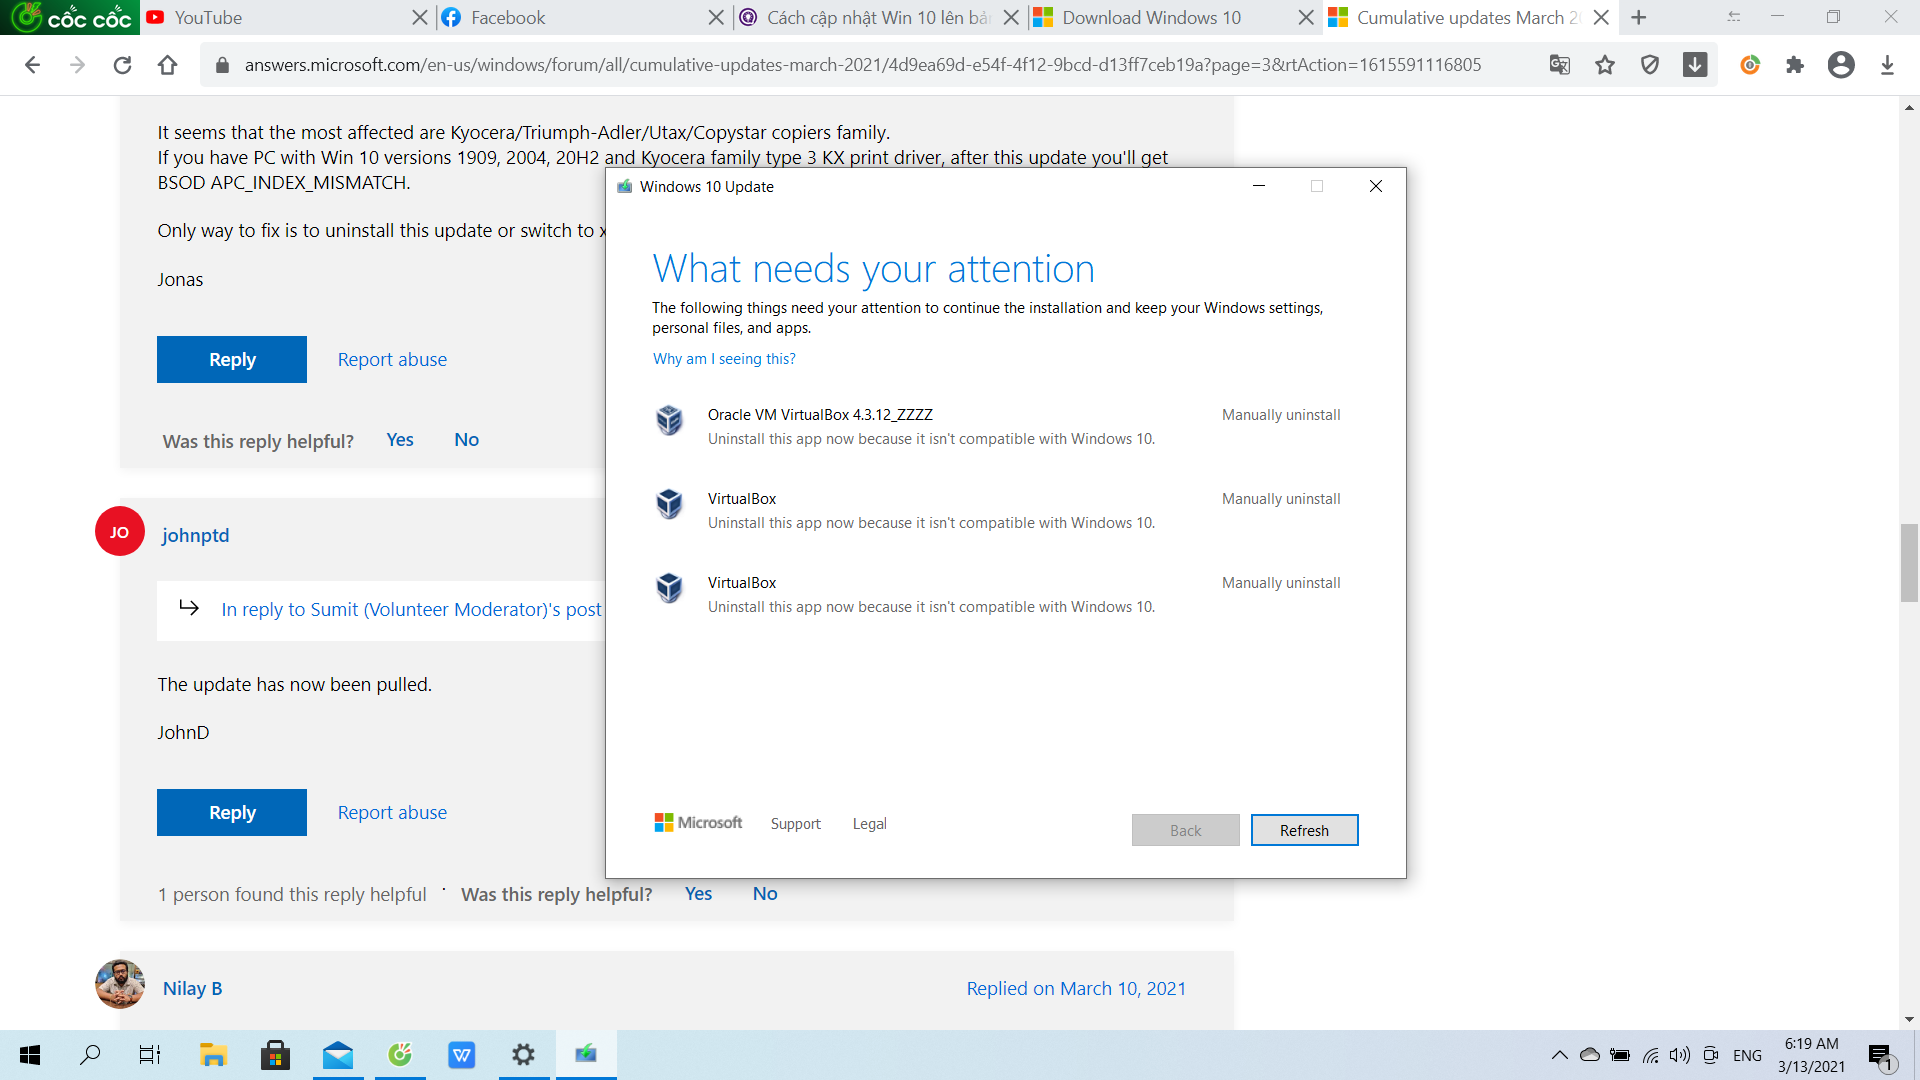
Task: Open the user profile icon
Action: (1841, 65)
